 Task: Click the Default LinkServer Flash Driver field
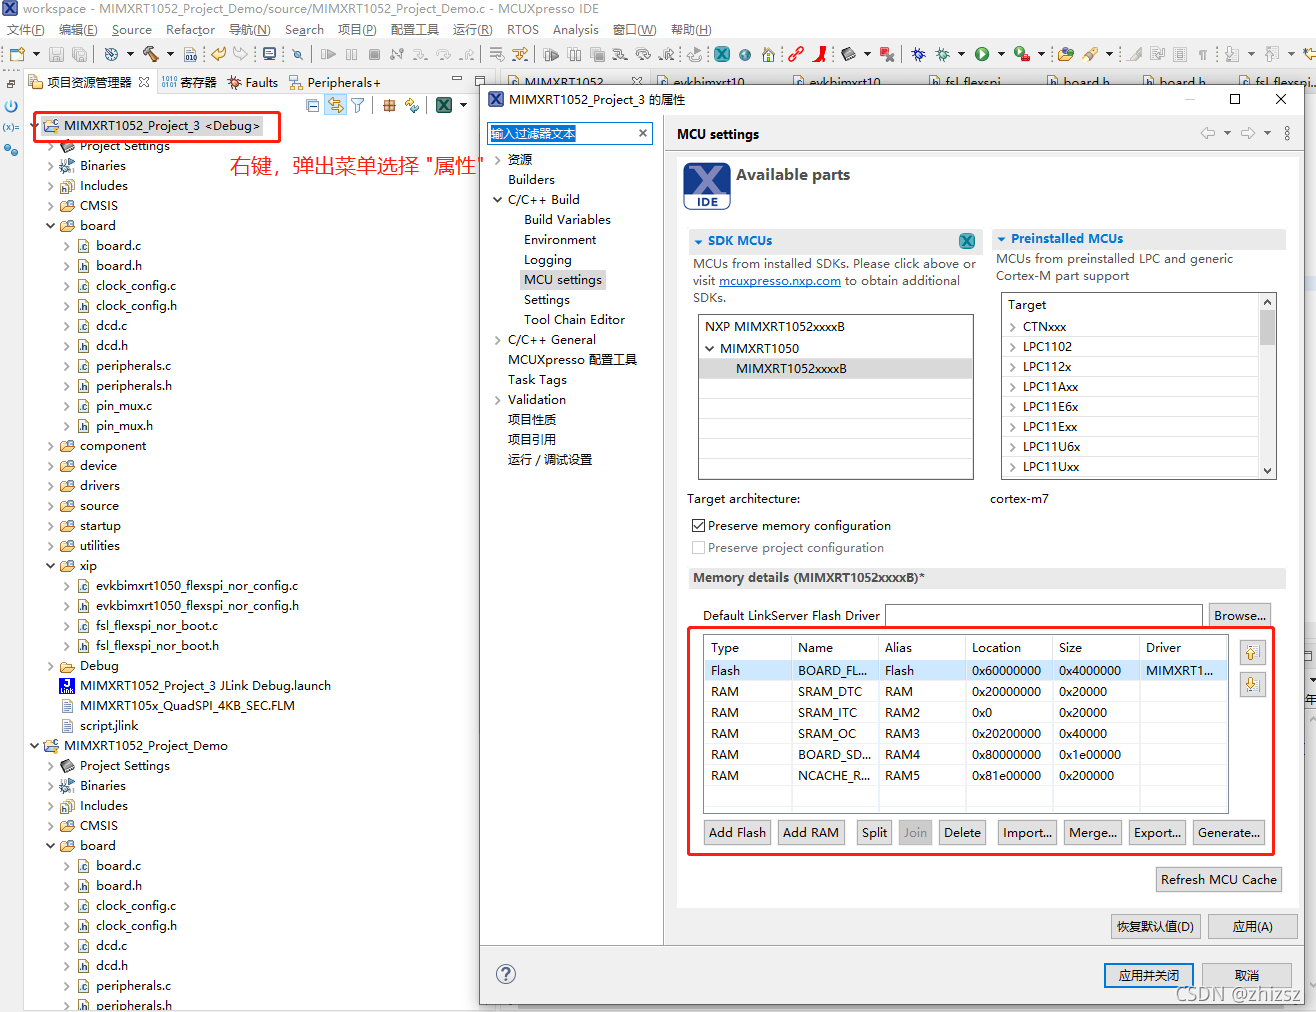(1044, 616)
